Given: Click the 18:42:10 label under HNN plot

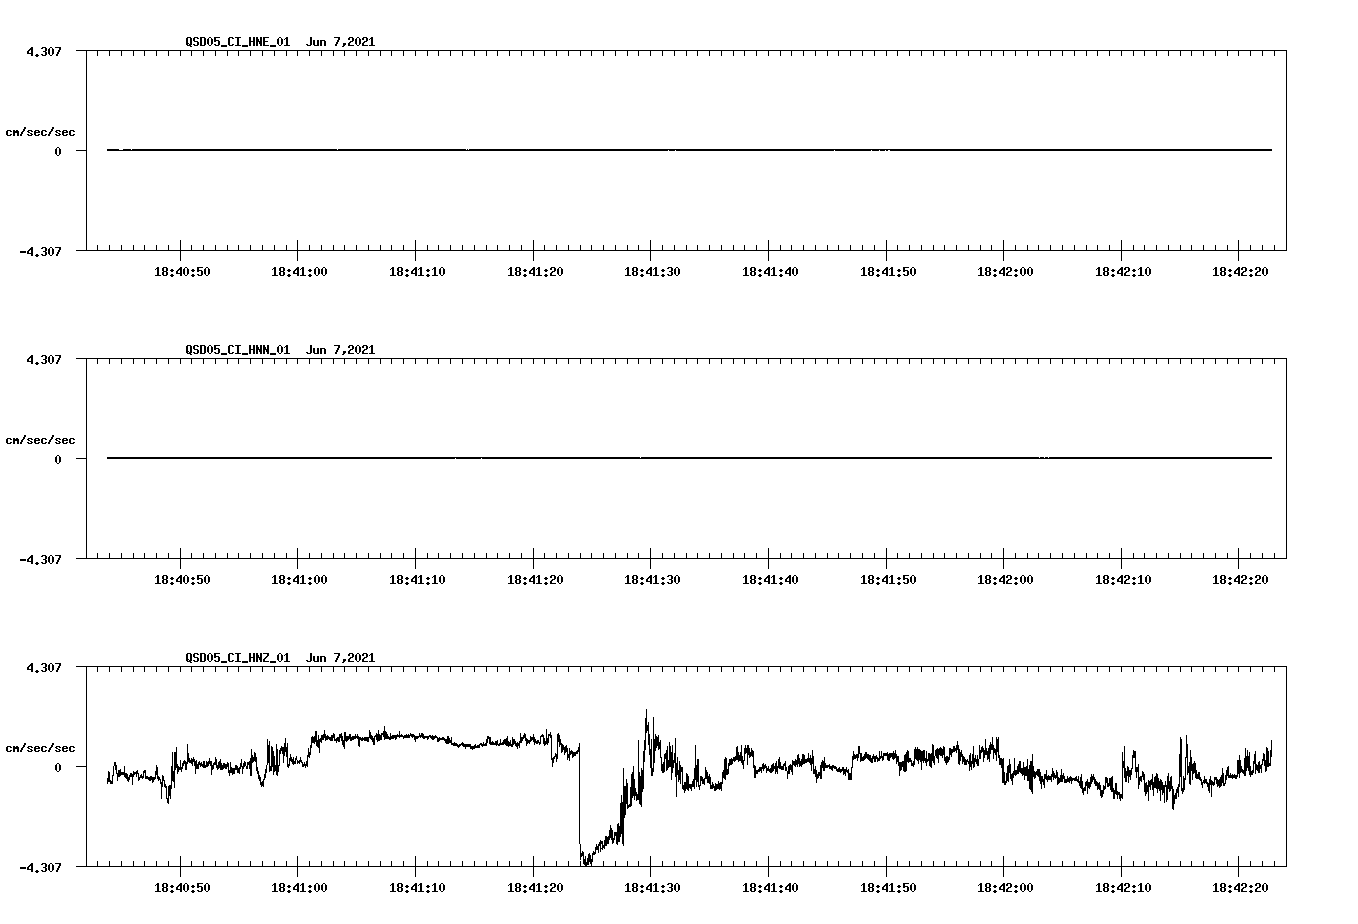Looking at the screenshot, I should pyautogui.click(x=1123, y=580).
